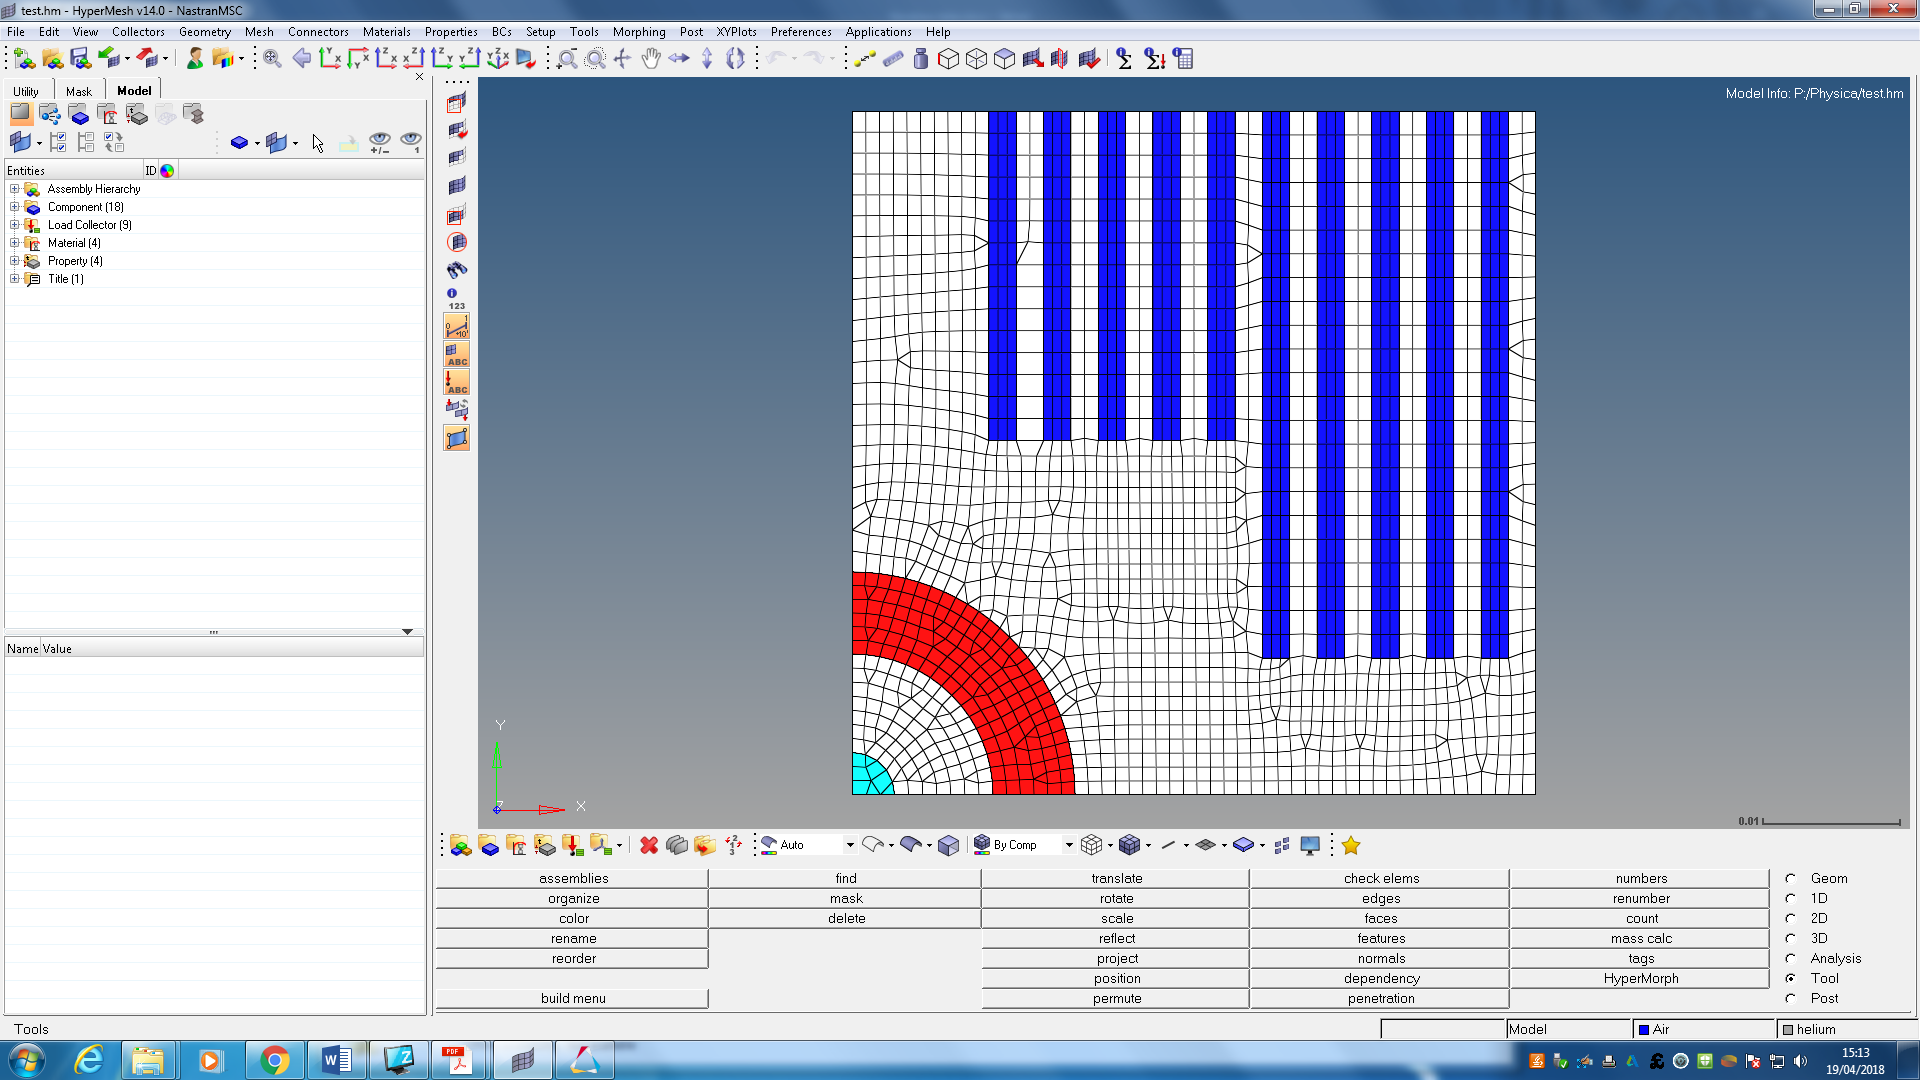Click the yellow star favorites icon
1920x1080 pixels.
(1351, 846)
